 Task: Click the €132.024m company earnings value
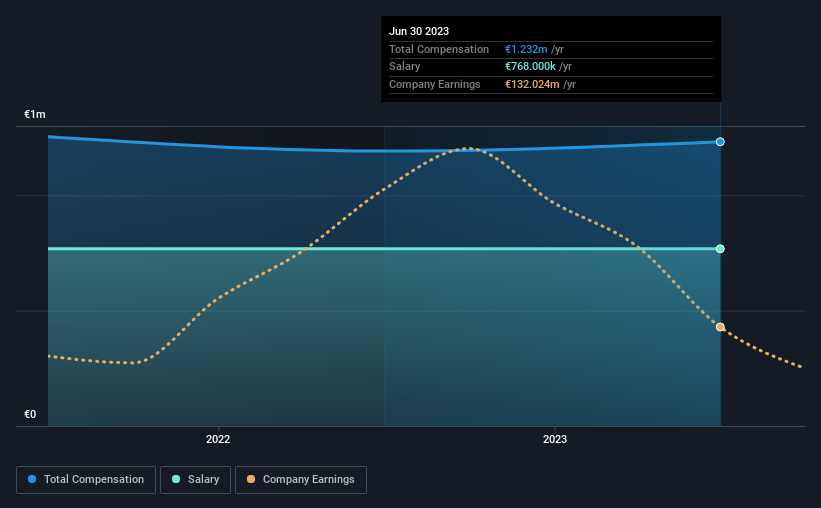point(532,84)
